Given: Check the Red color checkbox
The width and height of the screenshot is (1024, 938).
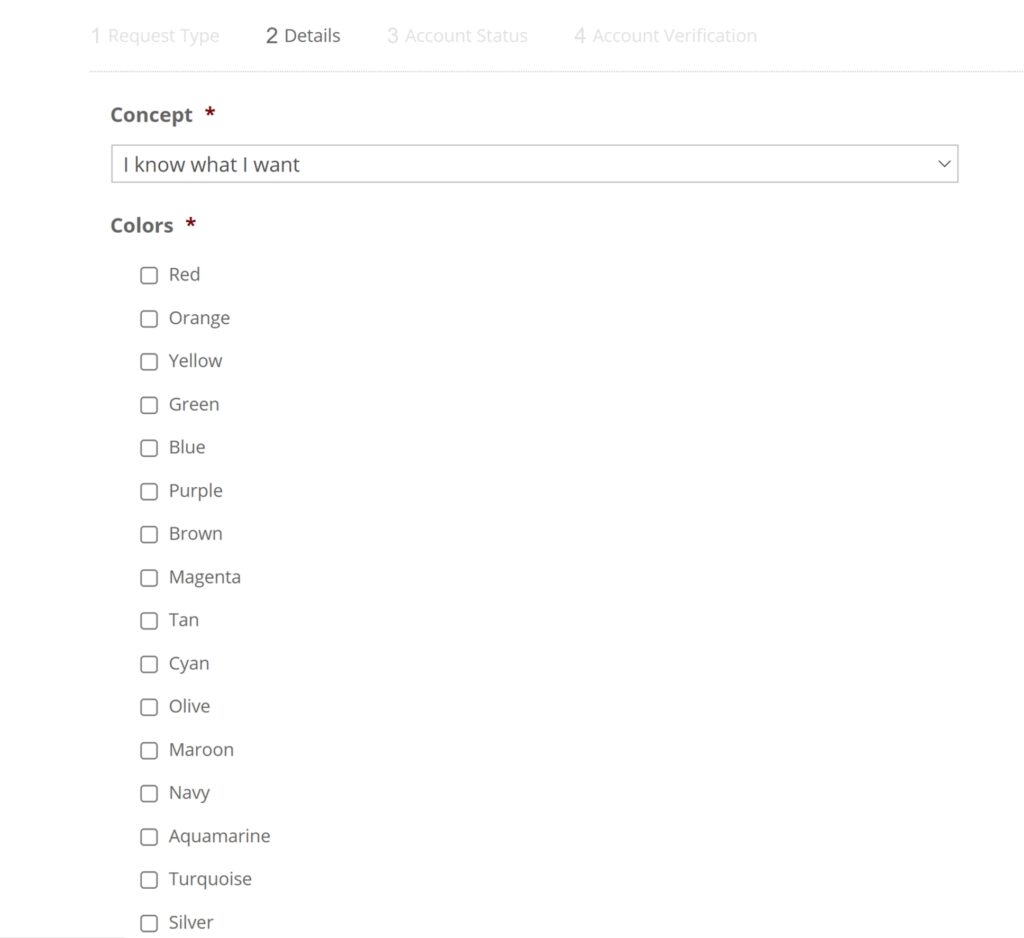Looking at the screenshot, I should coord(149,275).
